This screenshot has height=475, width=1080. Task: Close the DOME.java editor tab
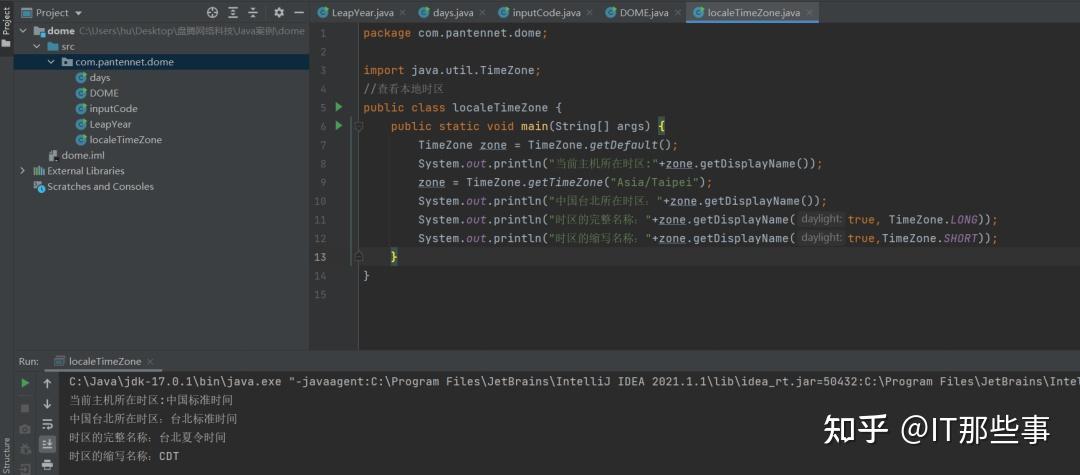point(679,13)
